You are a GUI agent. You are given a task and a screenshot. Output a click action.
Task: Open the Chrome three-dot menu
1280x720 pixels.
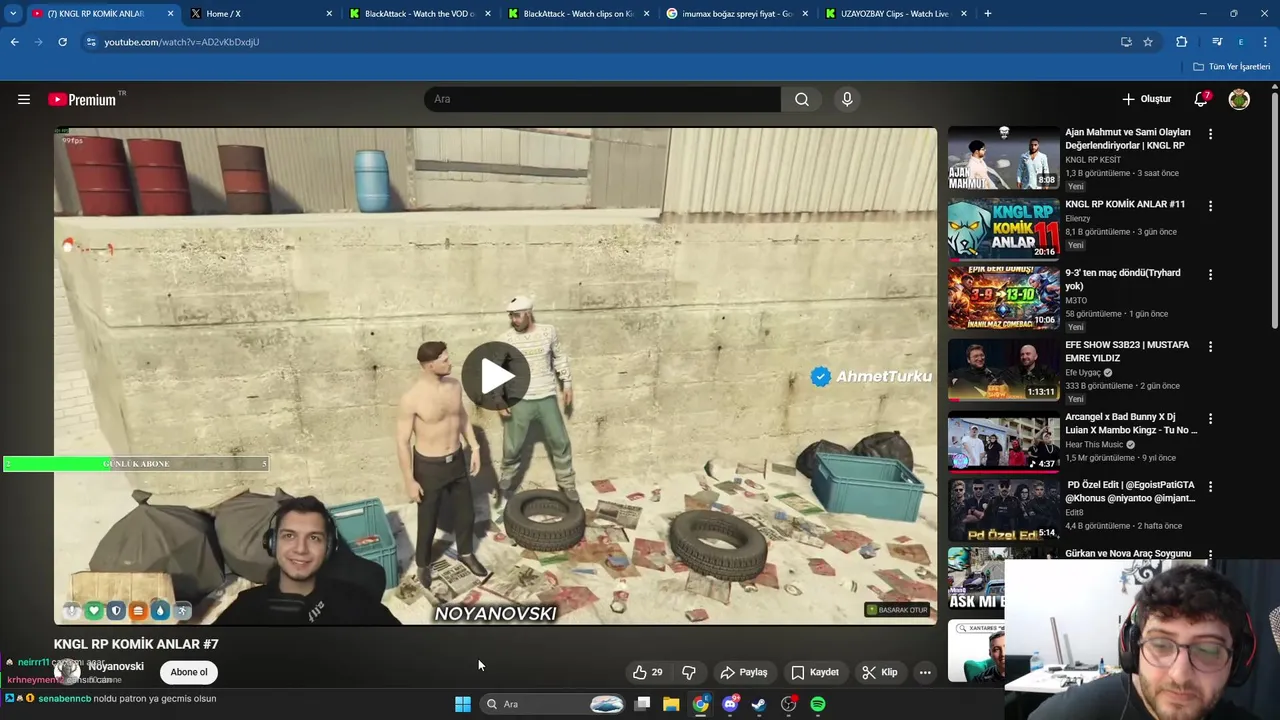tap(1265, 42)
